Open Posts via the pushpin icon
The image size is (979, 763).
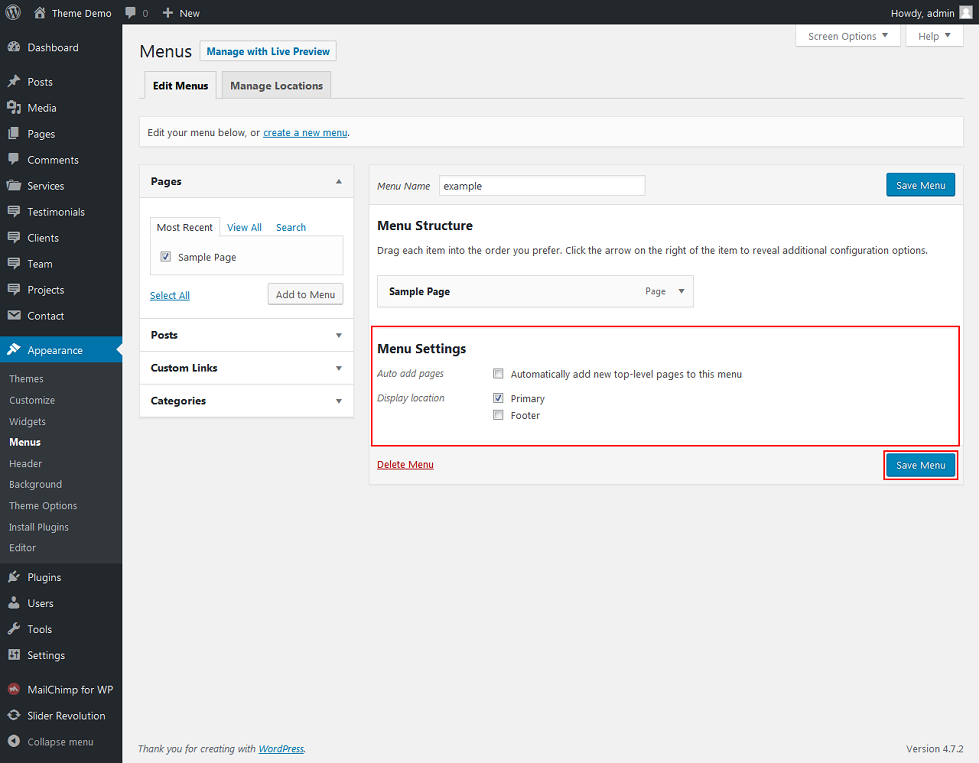[14, 82]
